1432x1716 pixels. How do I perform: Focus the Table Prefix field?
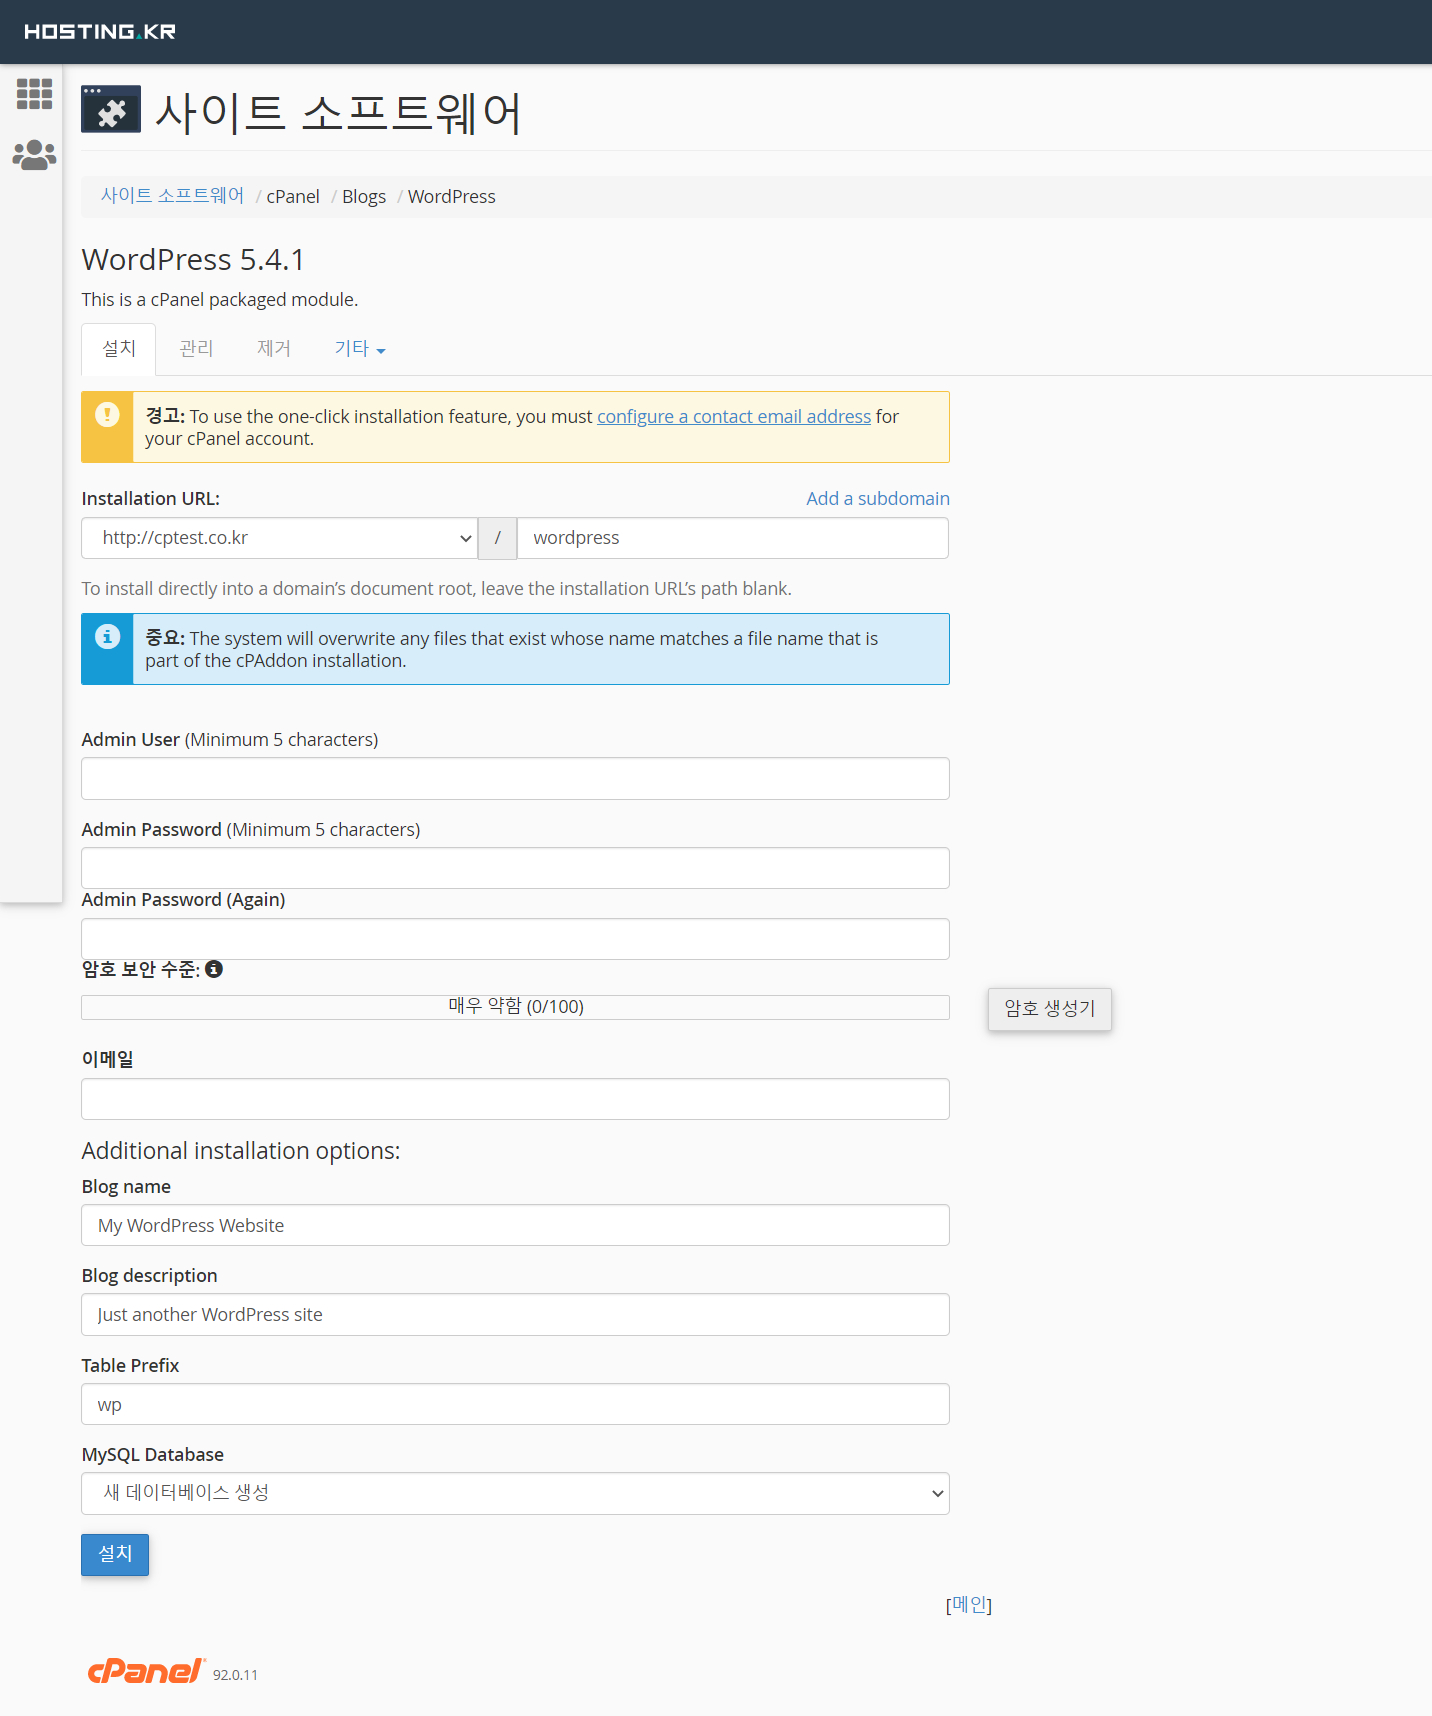515,1404
